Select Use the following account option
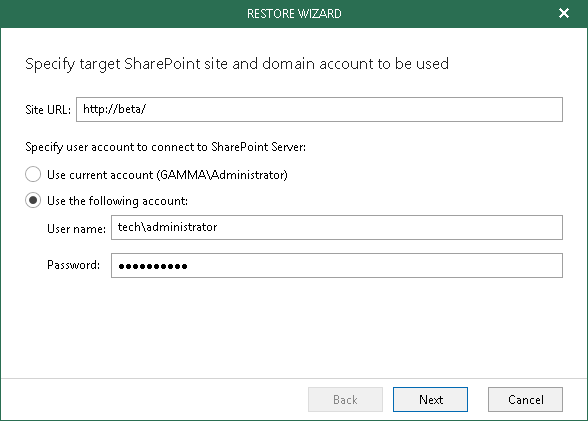The image size is (588, 421). 33,200
